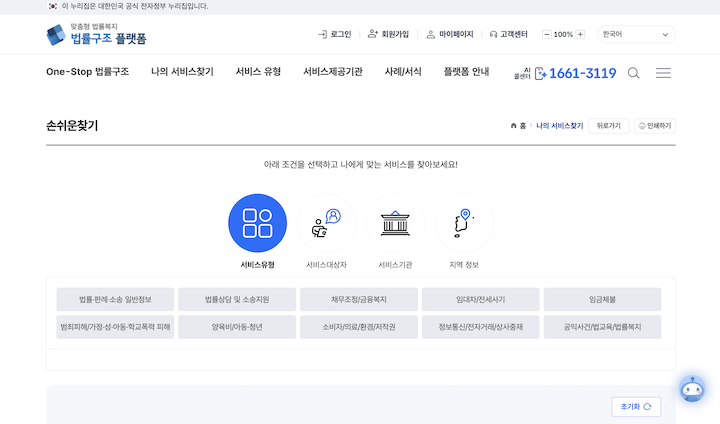
Task: Select the 서비스기관 building icon
Action: pos(395,223)
